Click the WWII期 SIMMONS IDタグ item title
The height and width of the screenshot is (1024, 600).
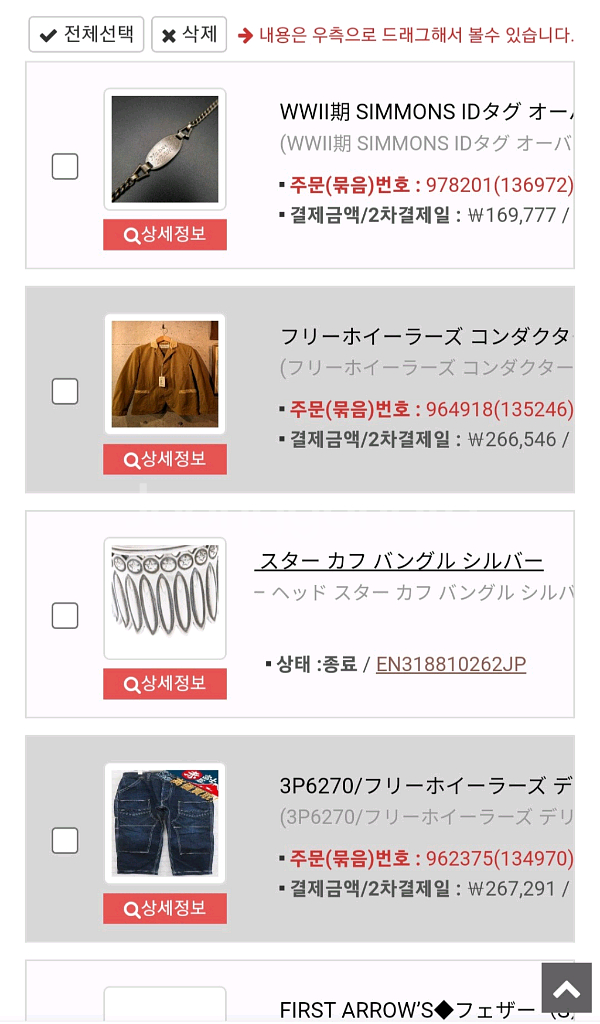pyautogui.click(x=425, y=111)
